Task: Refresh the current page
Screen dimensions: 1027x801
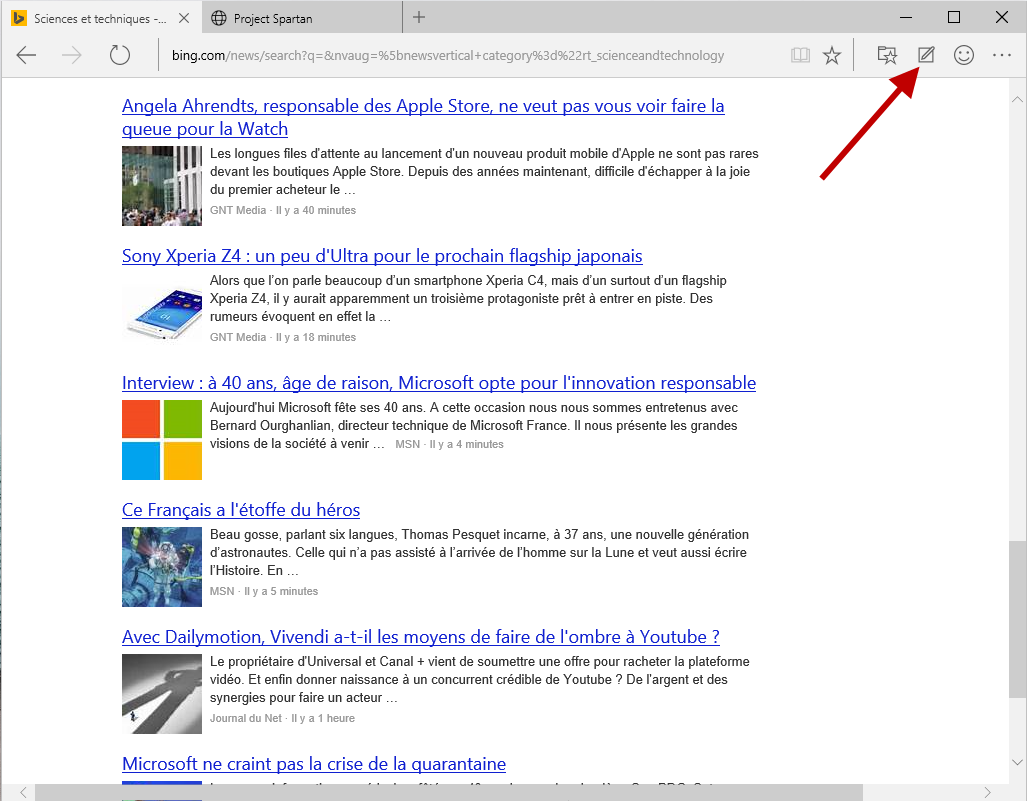Action: pos(119,55)
